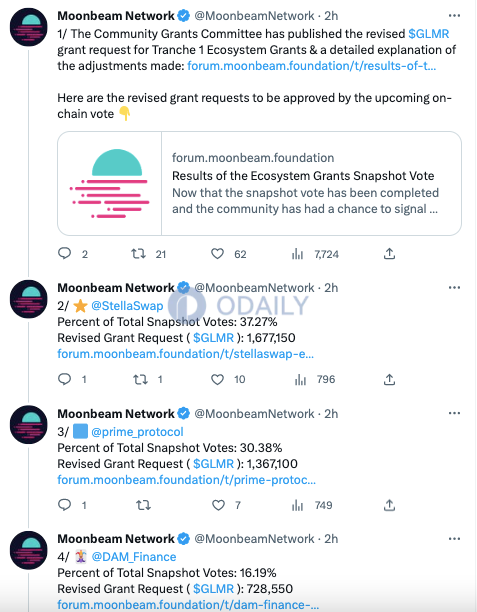Open more options on the StellaSwap tweet
This screenshot has height=612, width=477.
[454, 288]
